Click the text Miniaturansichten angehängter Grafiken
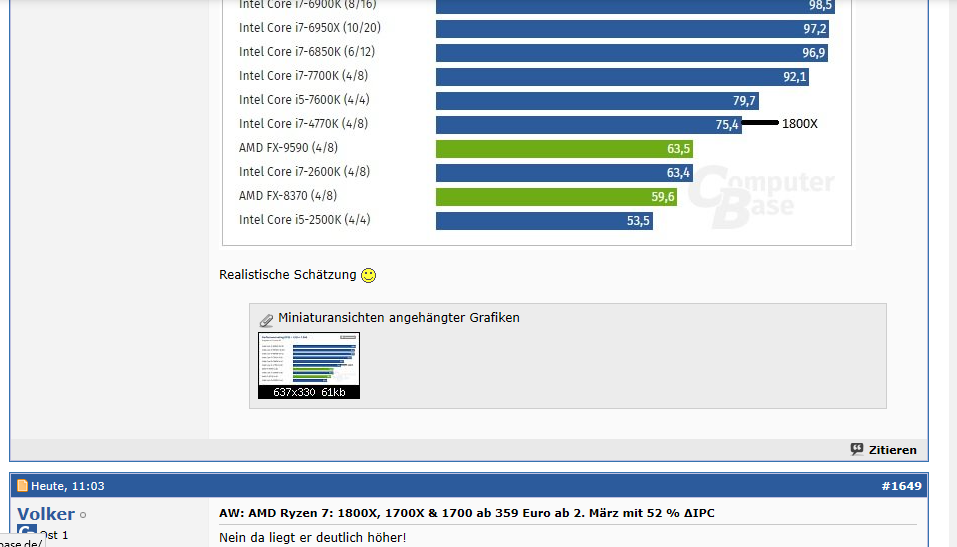The width and height of the screenshot is (957, 547). [x=399, y=317]
